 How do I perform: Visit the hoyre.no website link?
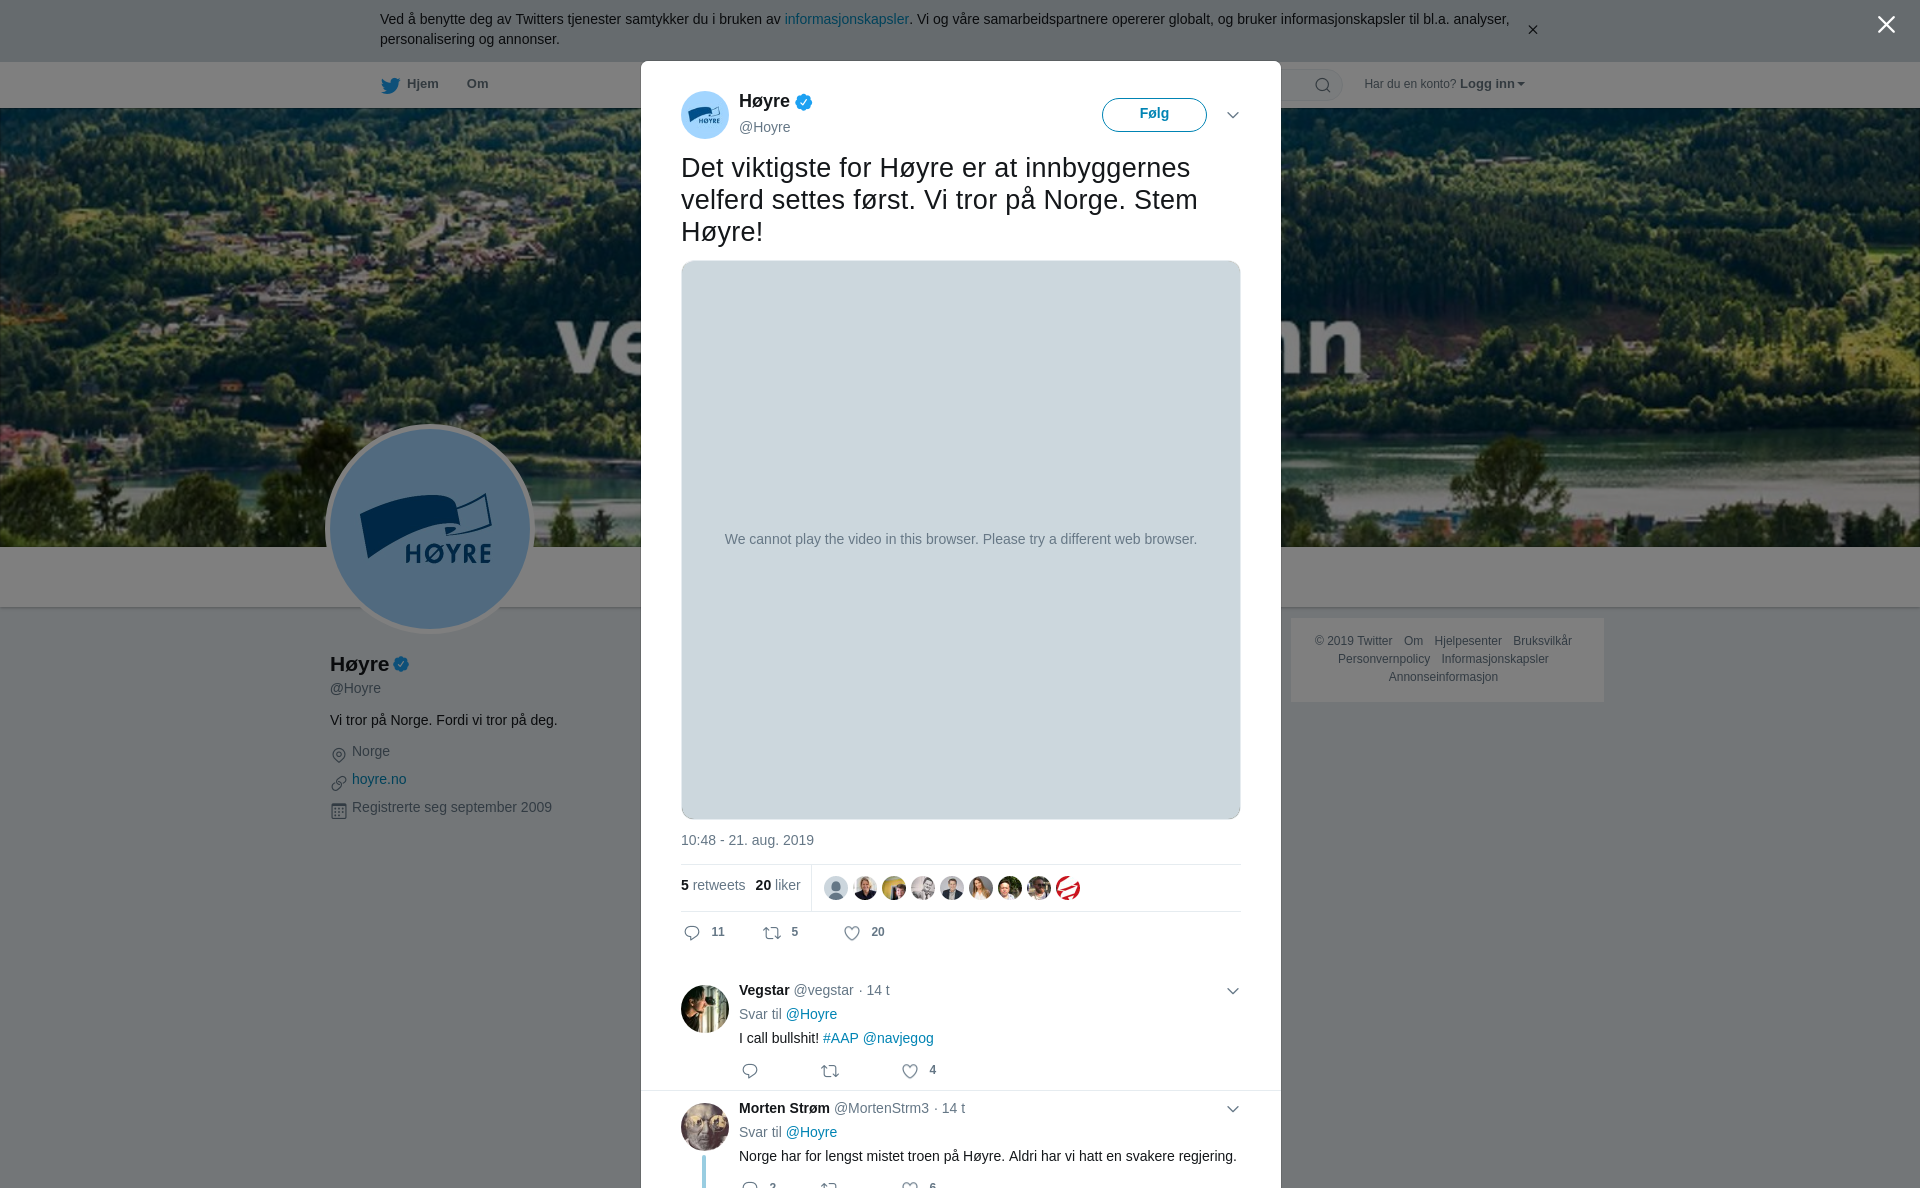[x=379, y=779]
